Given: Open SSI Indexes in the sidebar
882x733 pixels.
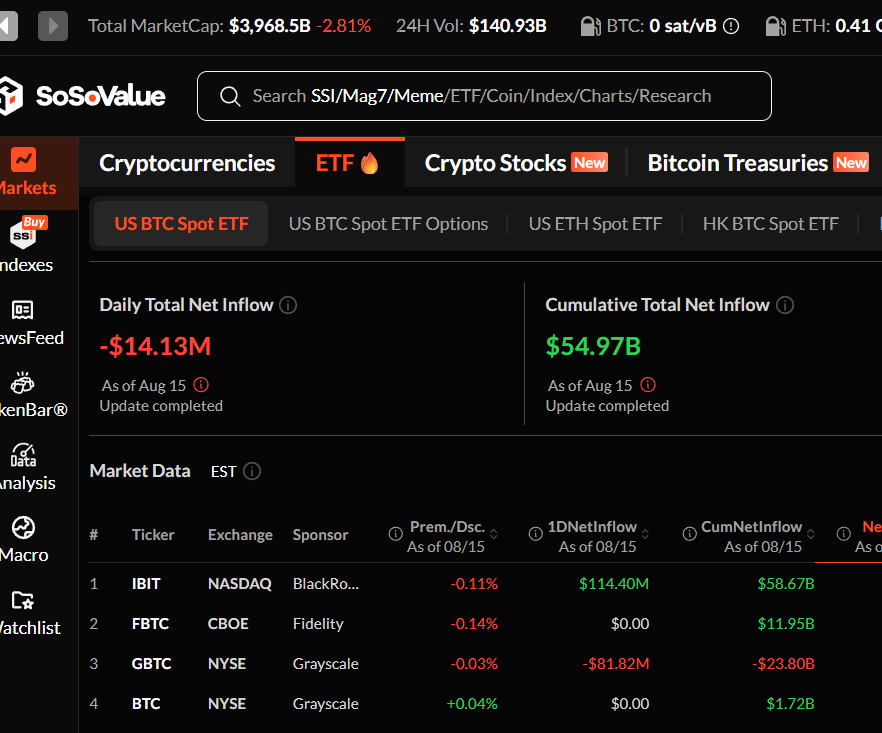Looking at the screenshot, I should click(26, 245).
